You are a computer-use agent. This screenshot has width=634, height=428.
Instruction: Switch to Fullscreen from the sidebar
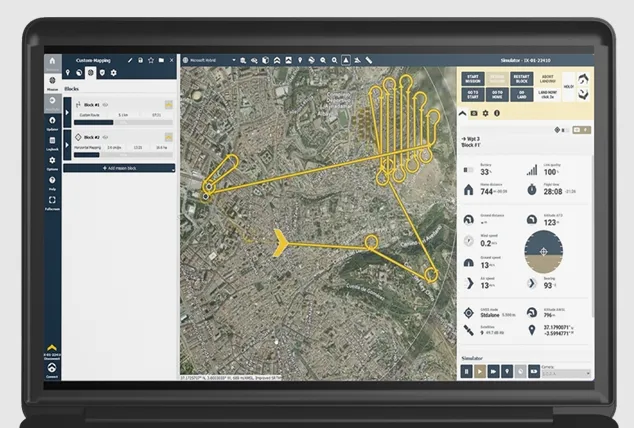point(53,202)
